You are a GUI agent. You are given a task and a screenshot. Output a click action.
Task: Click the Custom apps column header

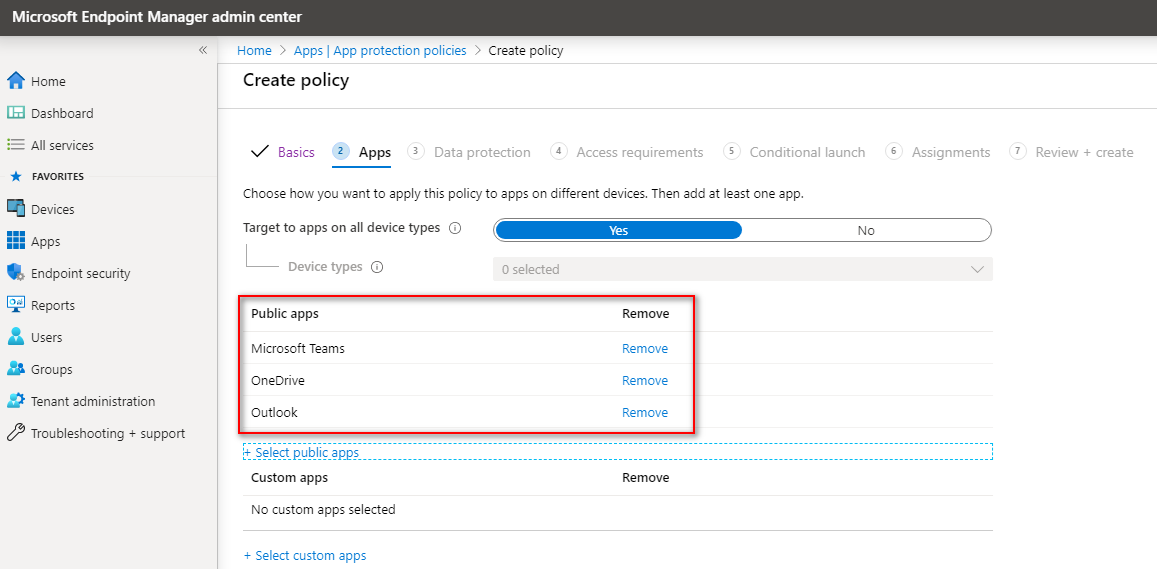[289, 477]
